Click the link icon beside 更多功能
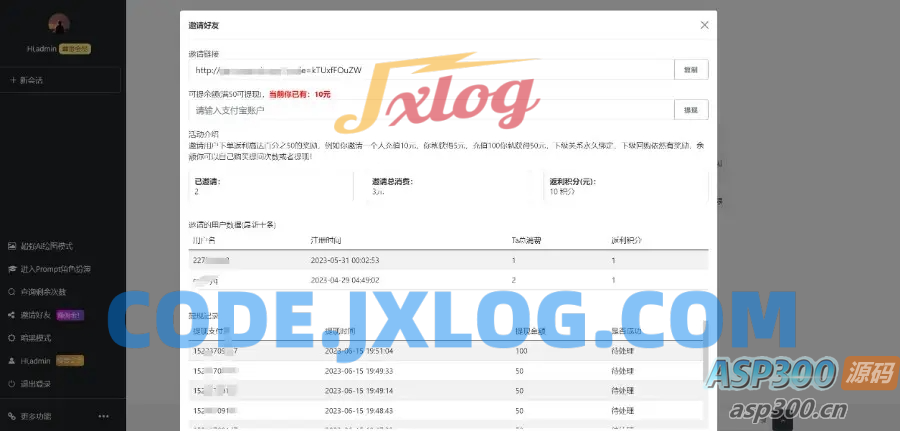This screenshot has width=900, height=431. point(12,415)
